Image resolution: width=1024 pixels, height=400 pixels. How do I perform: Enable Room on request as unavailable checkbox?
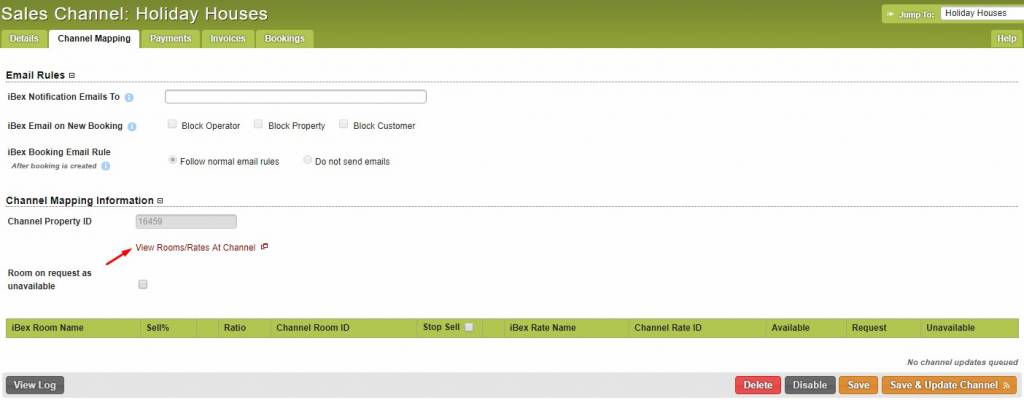point(143,284)
